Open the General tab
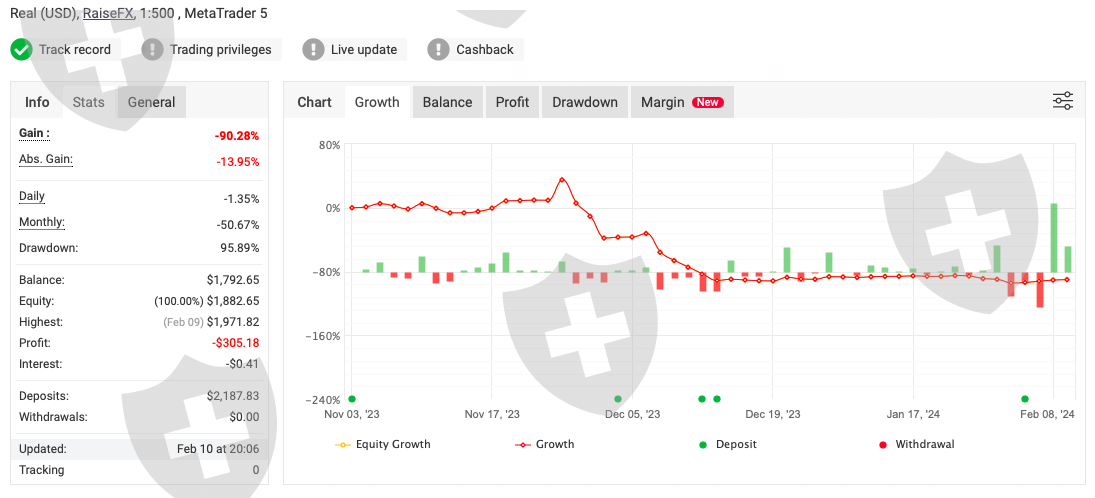Image resolution: width=1095 pixels, height=498 pixels. [151, 102]
